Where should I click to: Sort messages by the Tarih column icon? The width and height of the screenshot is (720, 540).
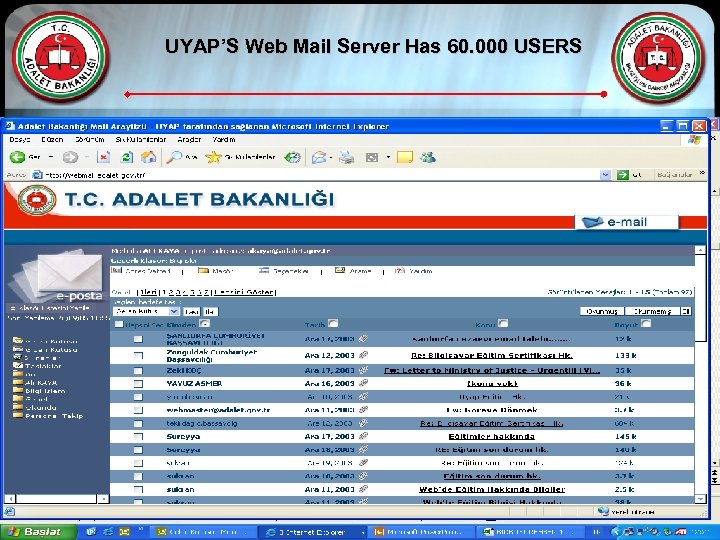click(333, 324)
